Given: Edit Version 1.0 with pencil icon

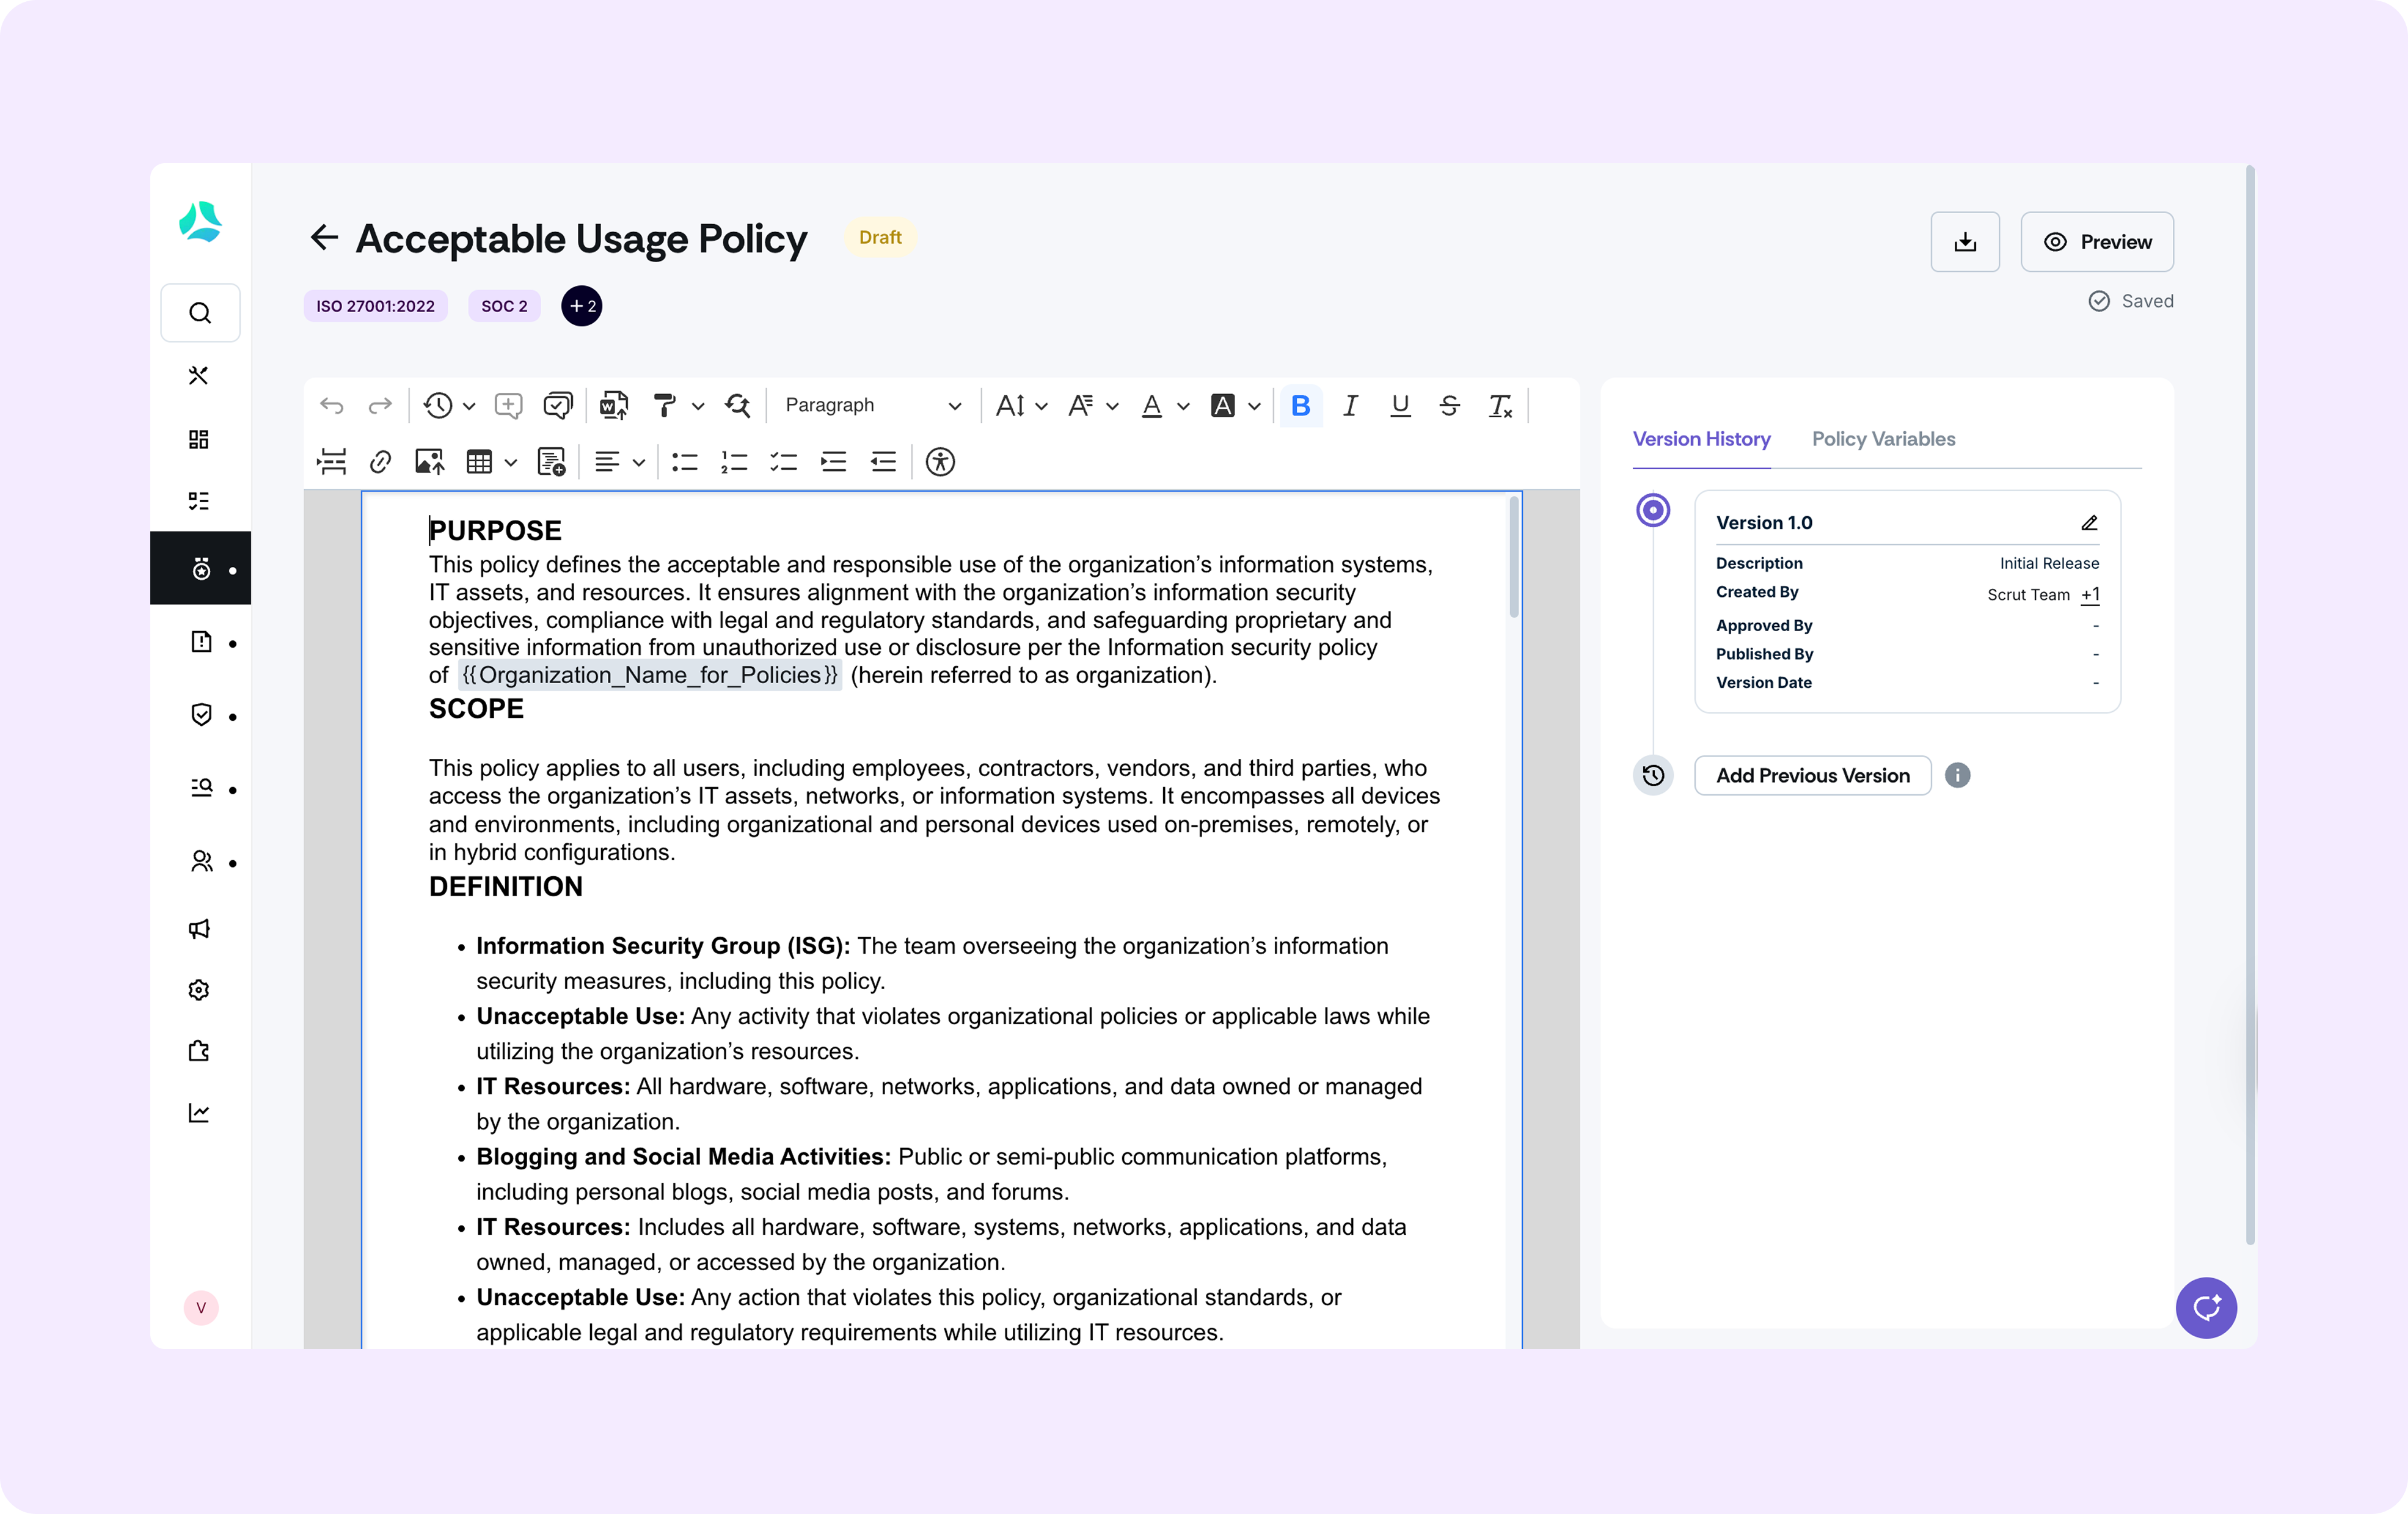Looking at the screenshot, I should pos(2089,523).
